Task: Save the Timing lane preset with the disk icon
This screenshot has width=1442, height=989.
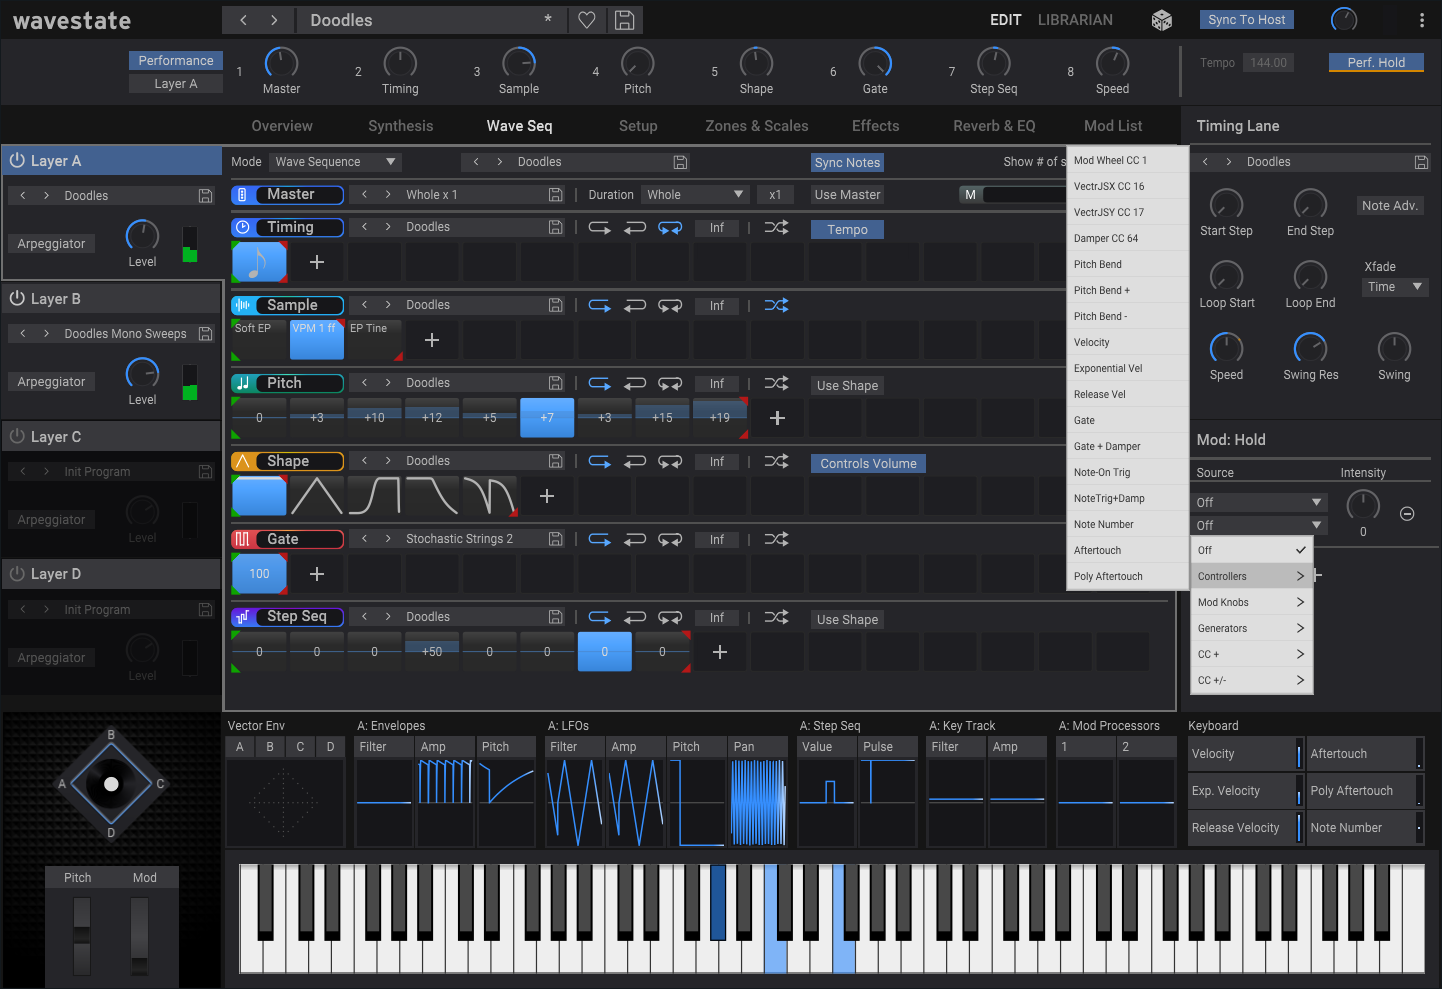Action: pos(555,228)
